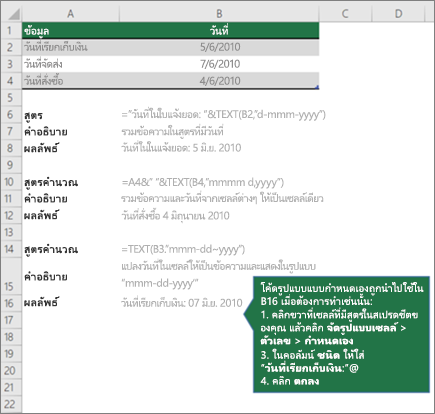Image resolution: width=435 pixels, height=414 pixels.
Task: Click result '07 มิ.ย. 2010' cell
Action: (182, 303)
